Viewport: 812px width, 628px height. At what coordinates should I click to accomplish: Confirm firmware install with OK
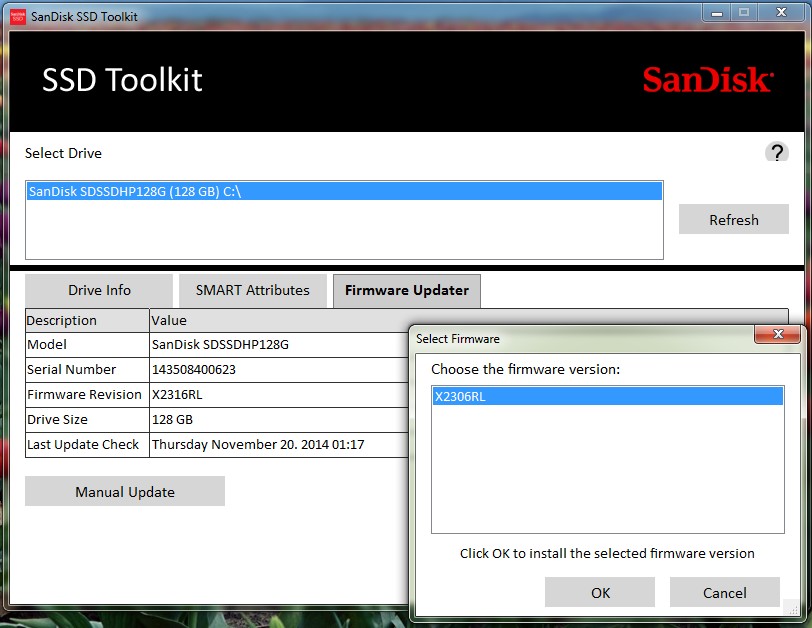pyautogui.click(x=600, y=592)
